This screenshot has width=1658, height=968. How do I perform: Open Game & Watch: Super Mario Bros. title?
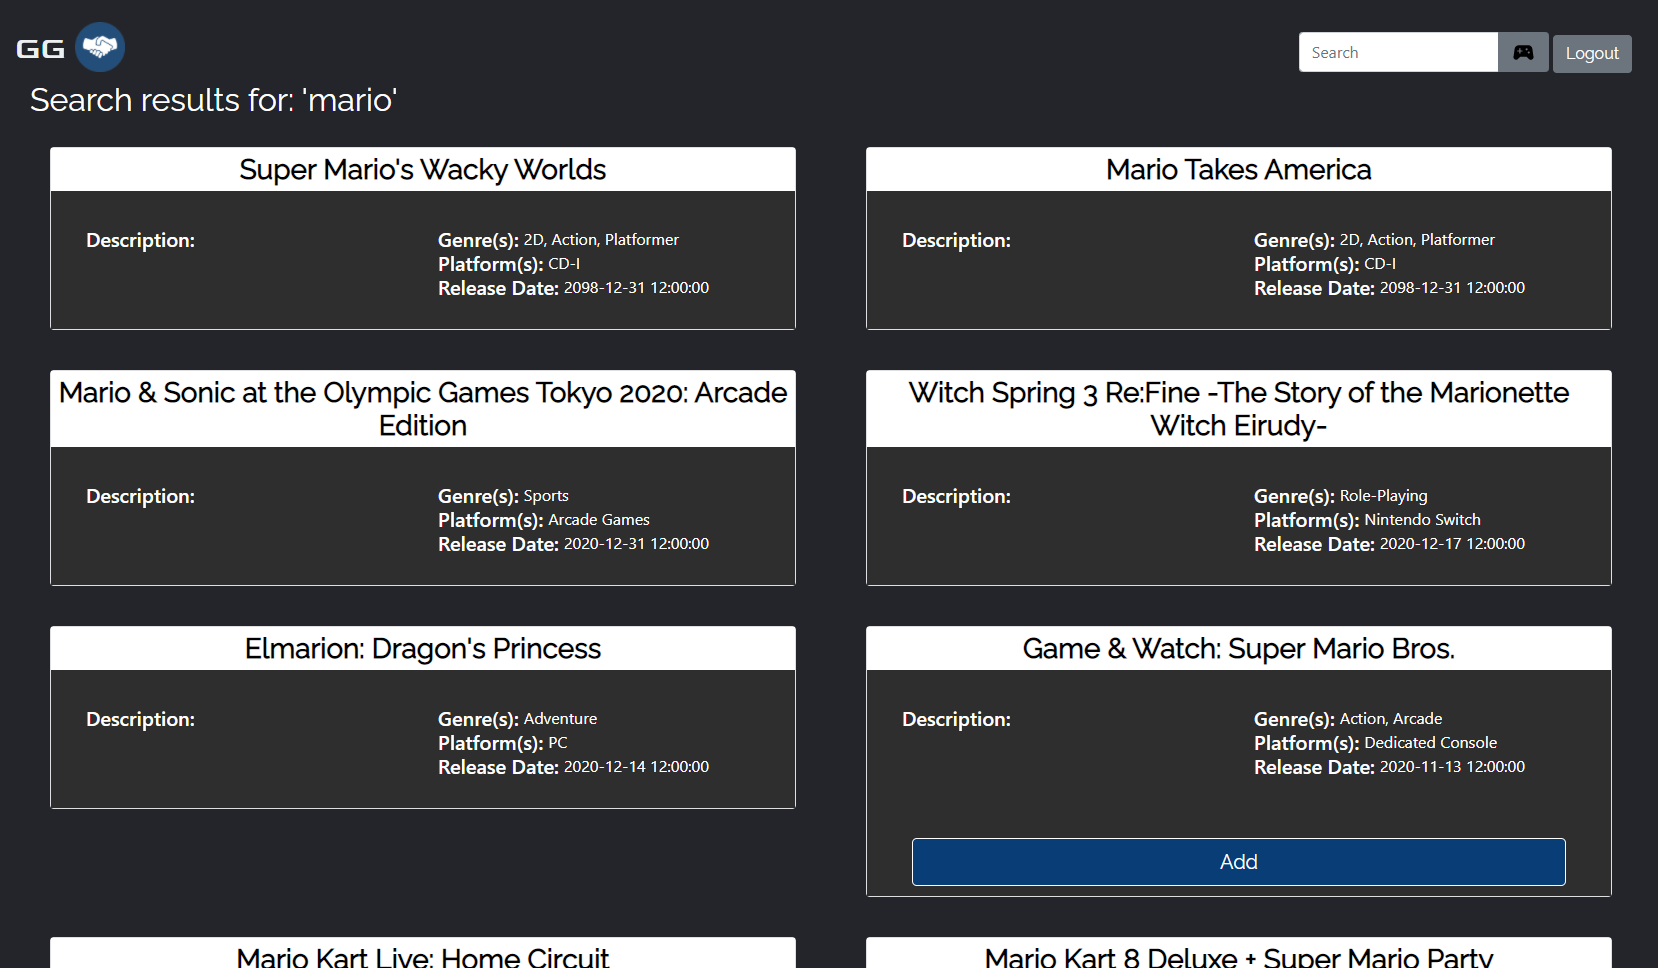point(1239,649)
